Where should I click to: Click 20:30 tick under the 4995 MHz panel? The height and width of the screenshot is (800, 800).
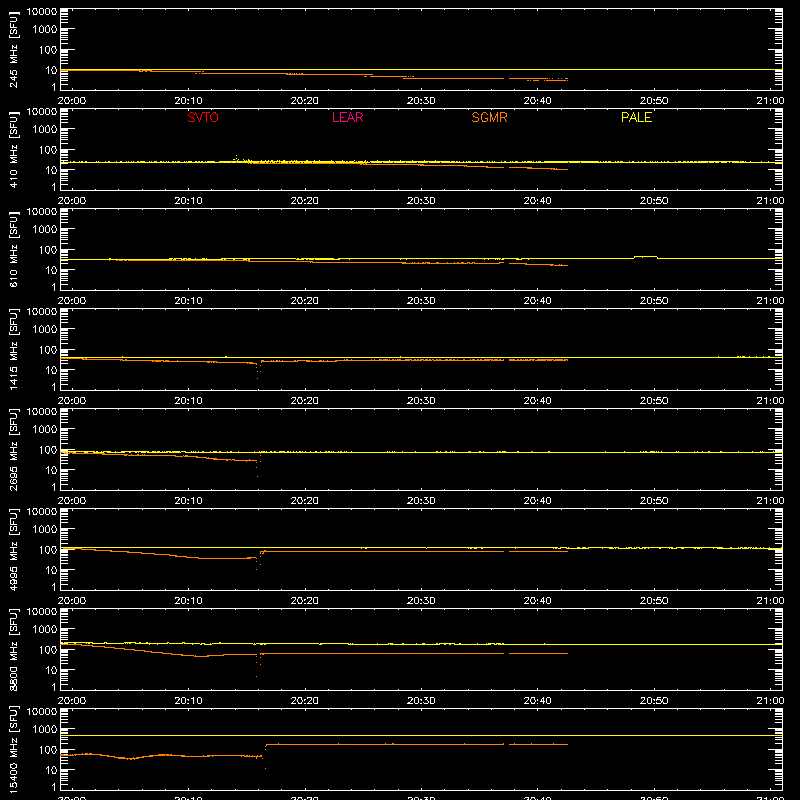421,601
